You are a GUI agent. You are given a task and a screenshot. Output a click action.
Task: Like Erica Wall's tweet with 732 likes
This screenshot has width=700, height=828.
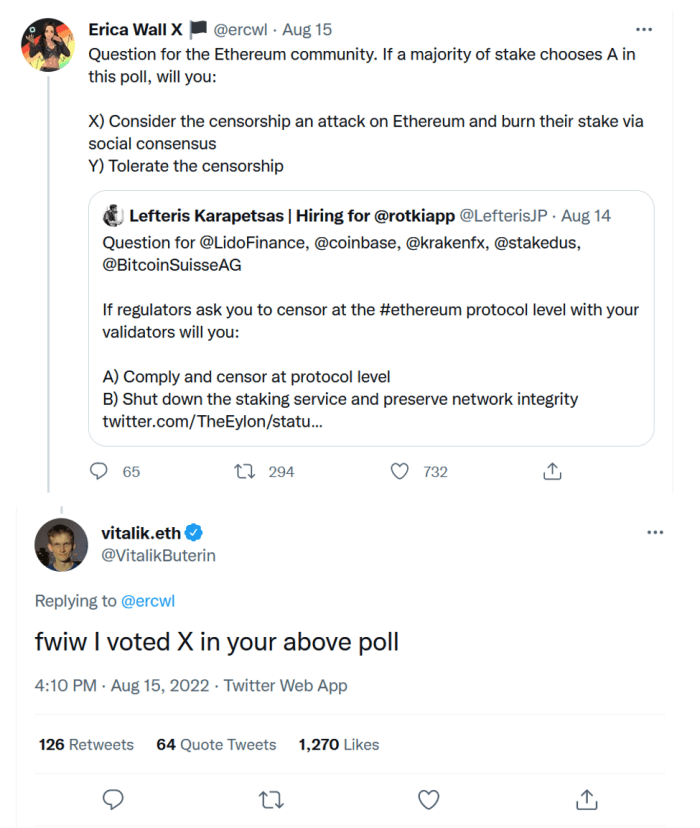tap(401, 471)
